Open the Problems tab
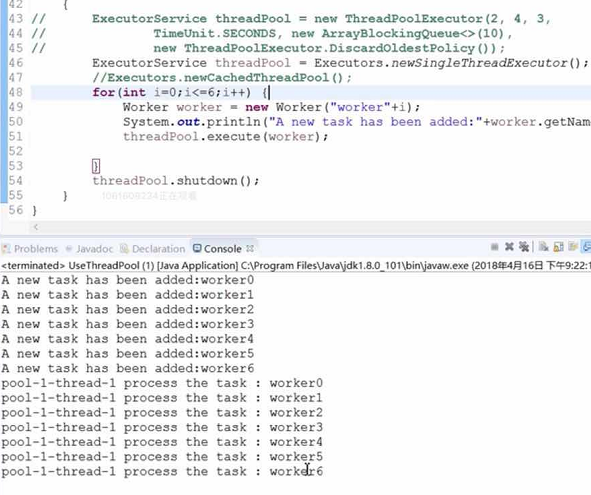This screenshot has height=495, width=591. coord(31,249)
